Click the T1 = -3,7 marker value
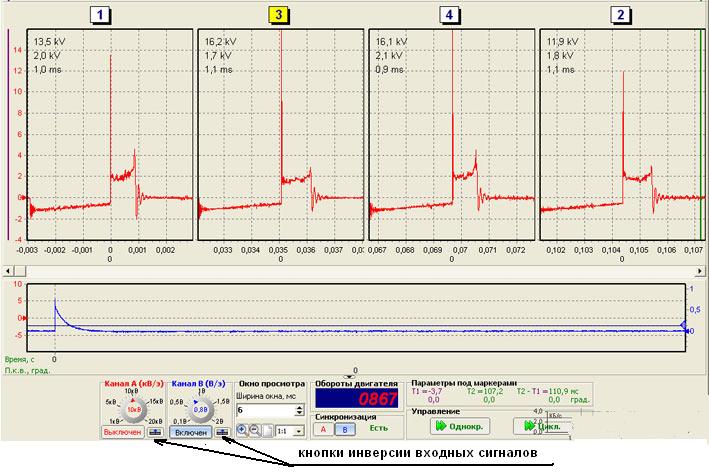This screenshot has width=709, height=473. [426, 391]
